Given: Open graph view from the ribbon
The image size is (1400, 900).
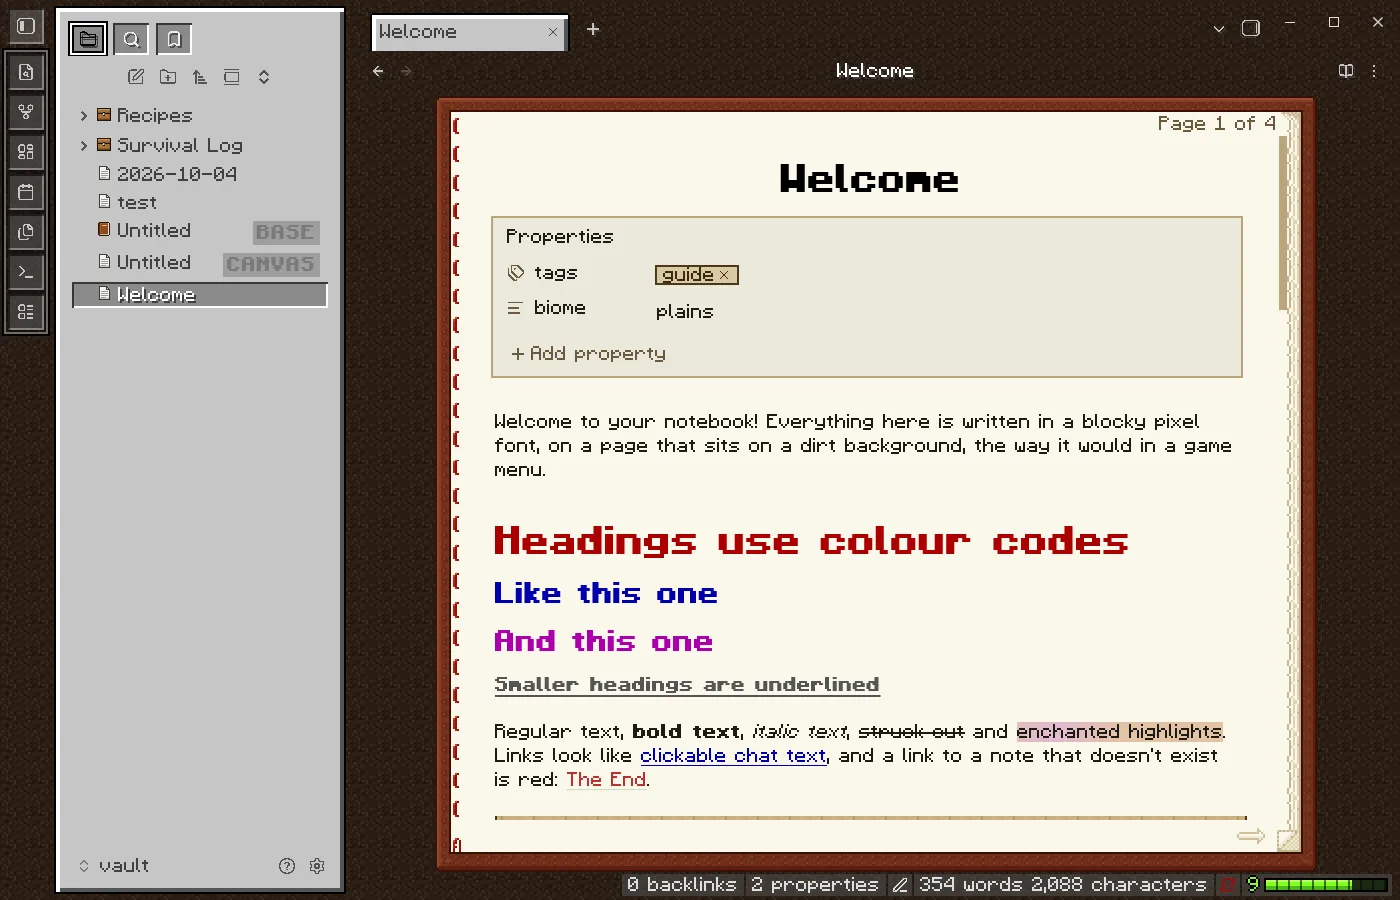Looking at the screenshot, I should [x=26, y=112].
